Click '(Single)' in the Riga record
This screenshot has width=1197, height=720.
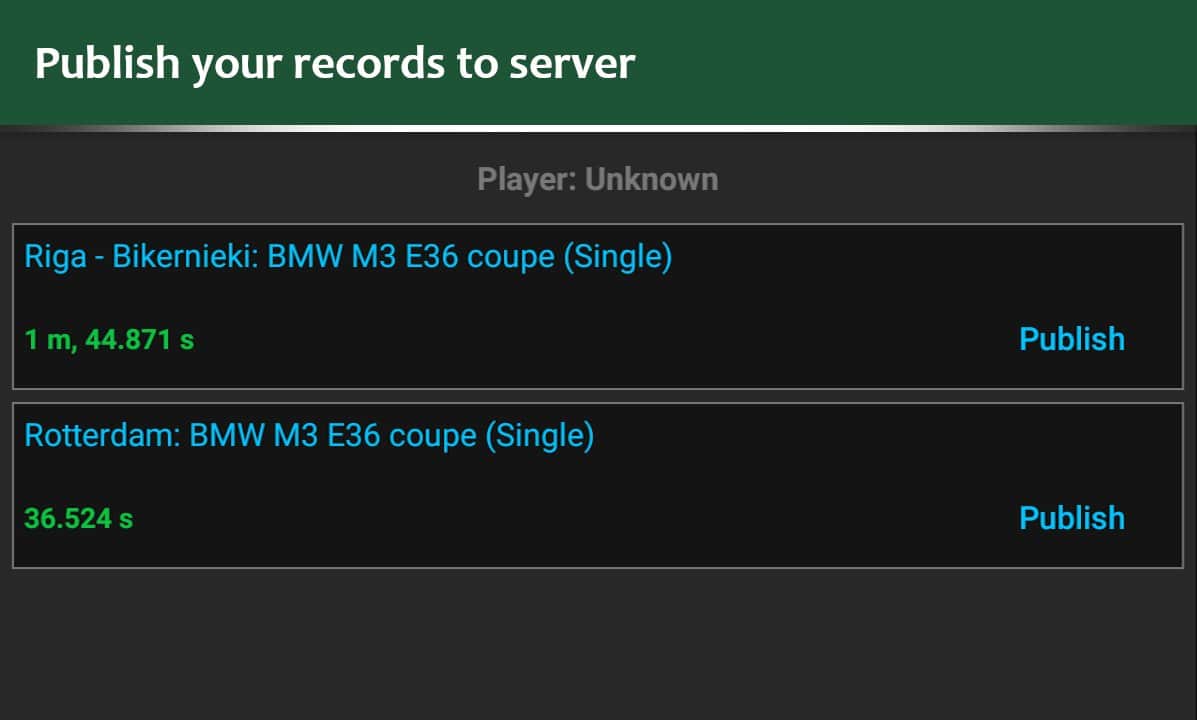(x=617, y=257)
